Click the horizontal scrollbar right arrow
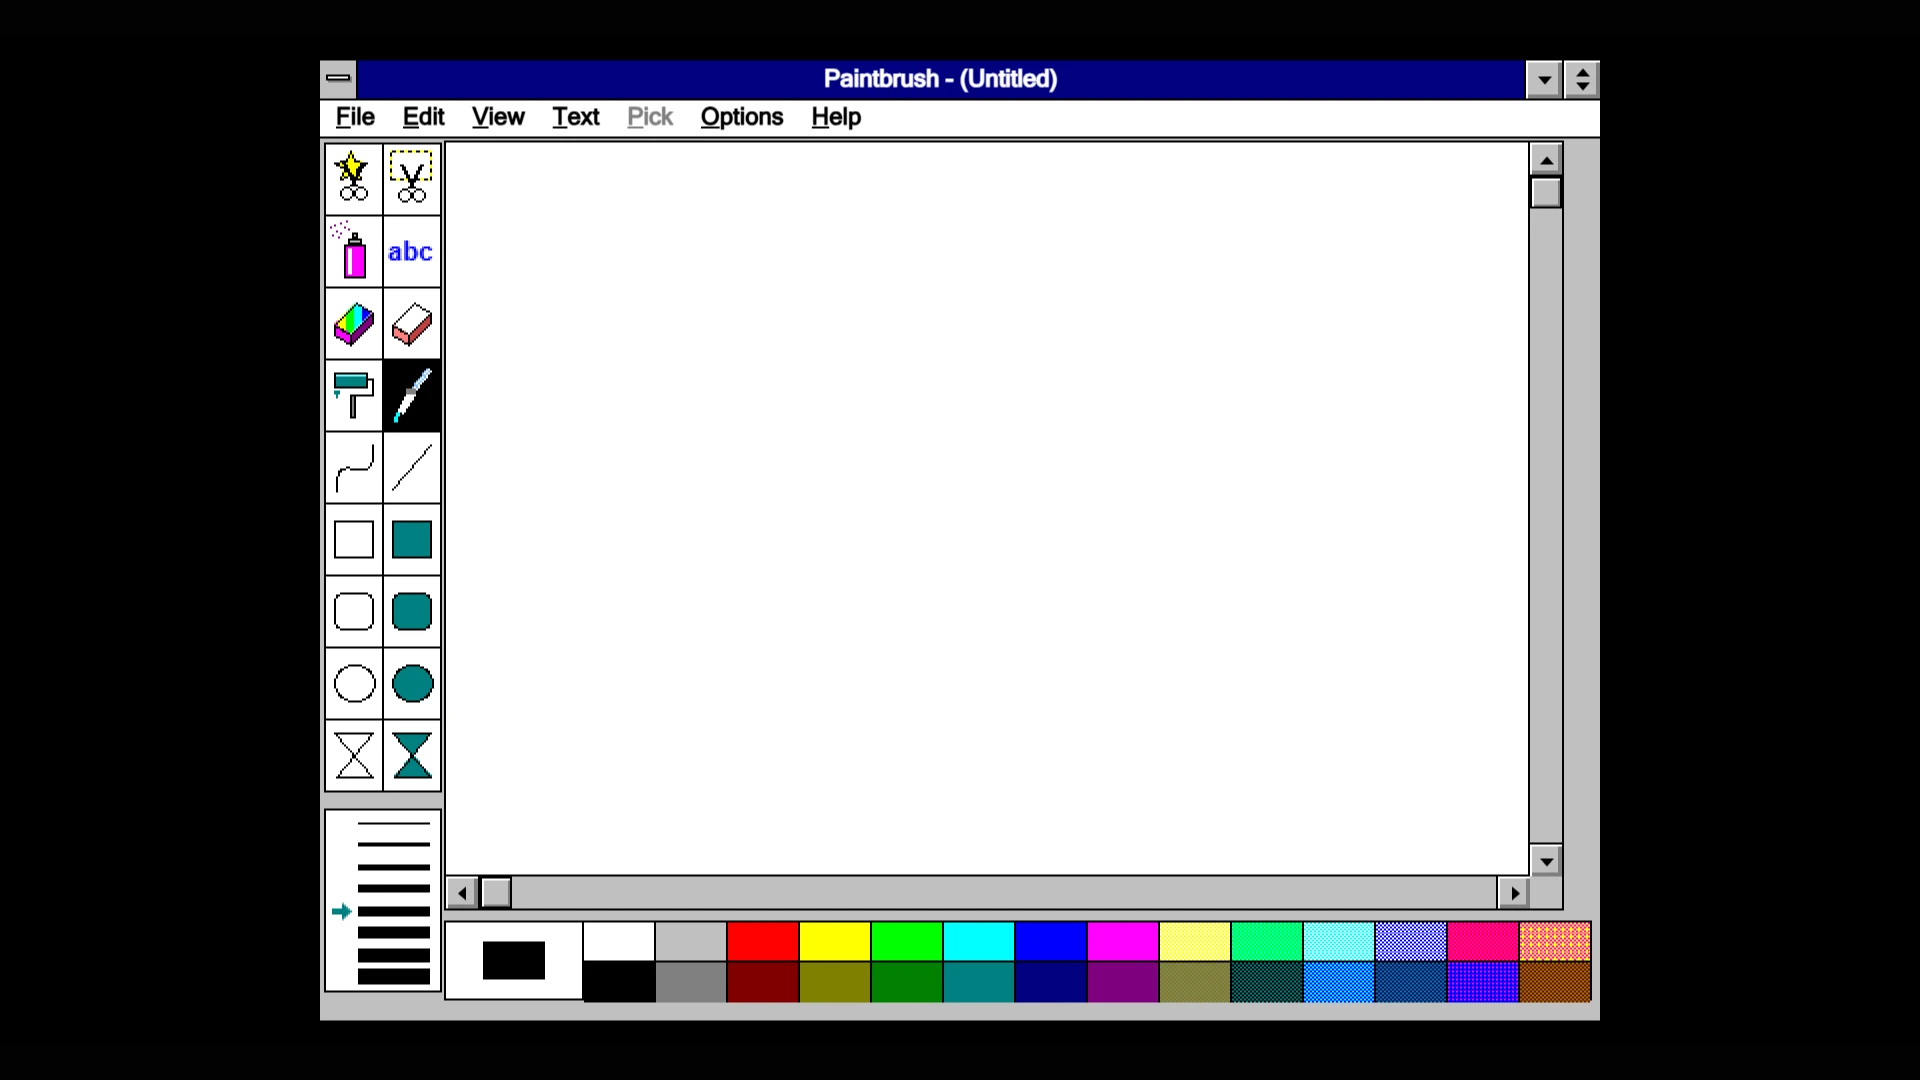This screenshot has height=1080, width=1920. click(x=1514, y=893)
